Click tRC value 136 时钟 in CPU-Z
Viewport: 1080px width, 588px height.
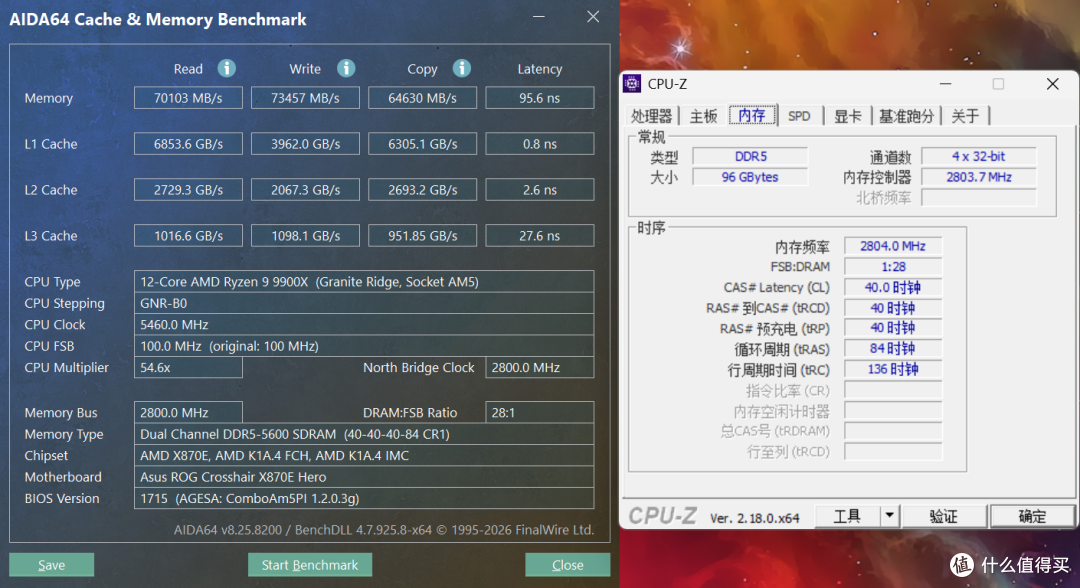[x=893, y=369]
